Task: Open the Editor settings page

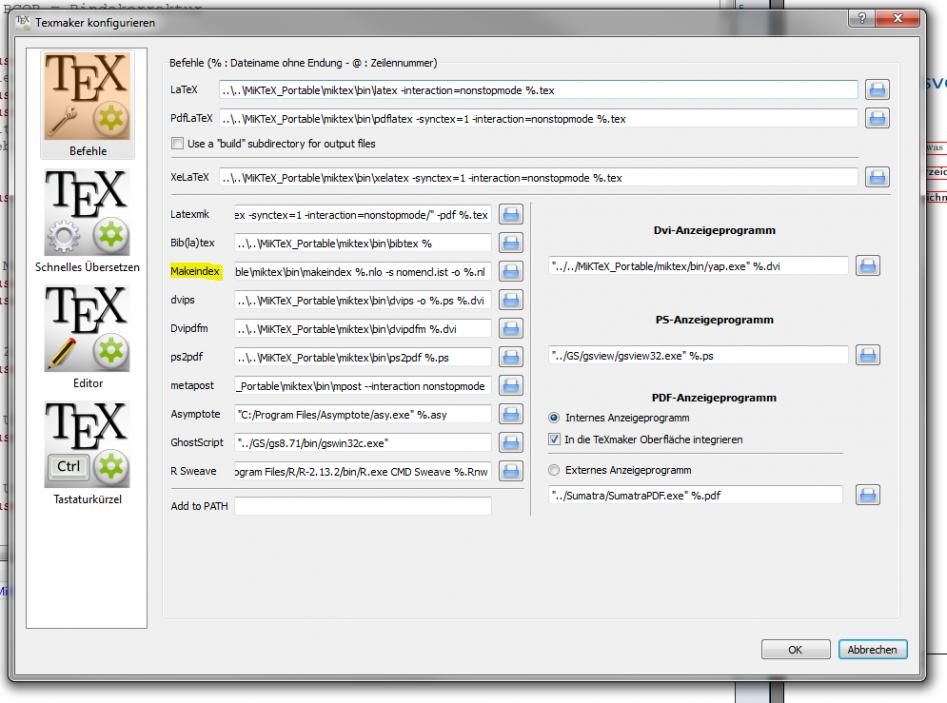Action: (x=88, y=337)
